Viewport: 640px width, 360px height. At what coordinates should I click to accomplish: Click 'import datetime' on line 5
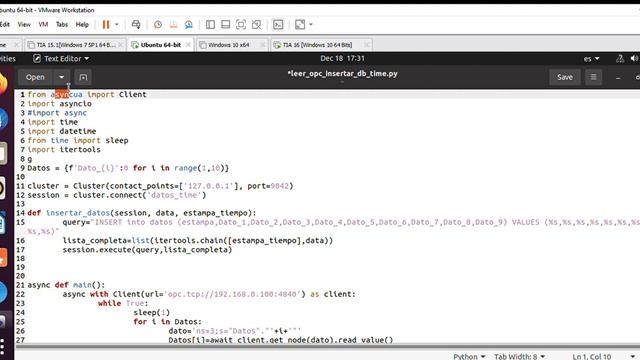click(62, 131)
